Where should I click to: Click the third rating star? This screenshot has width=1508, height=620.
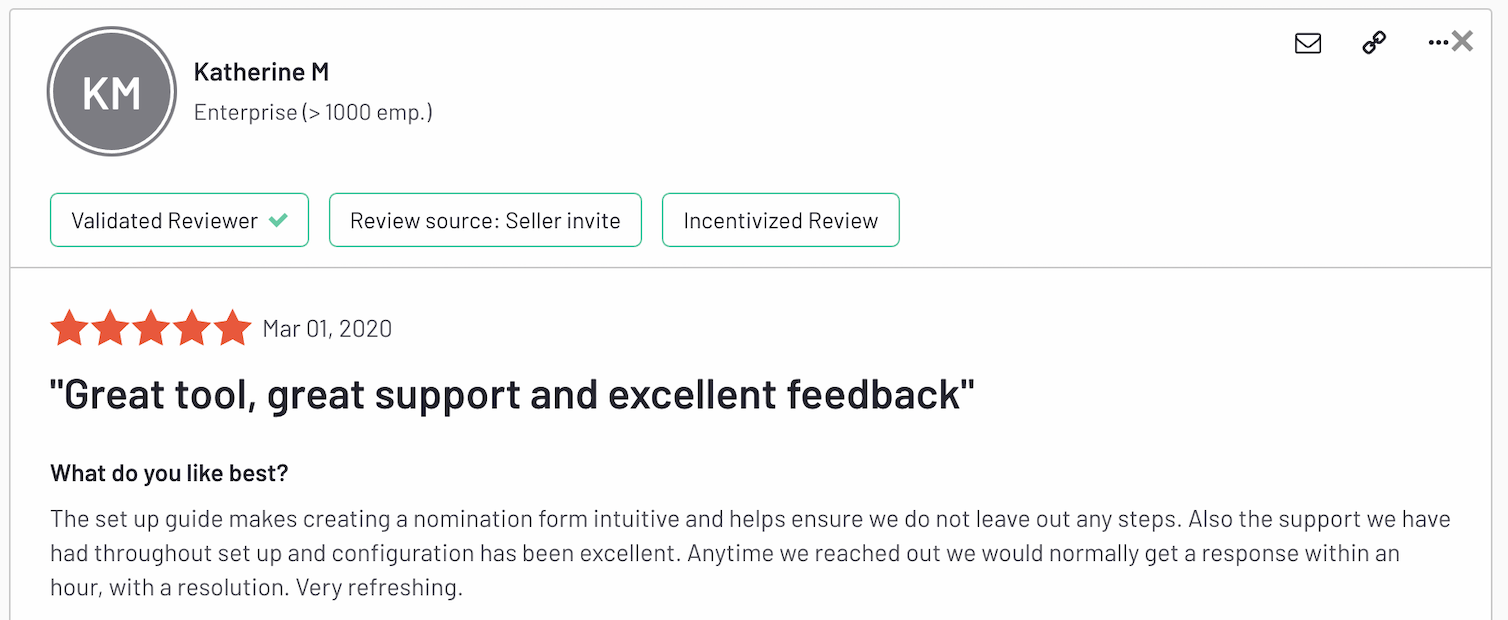(151, 328)
